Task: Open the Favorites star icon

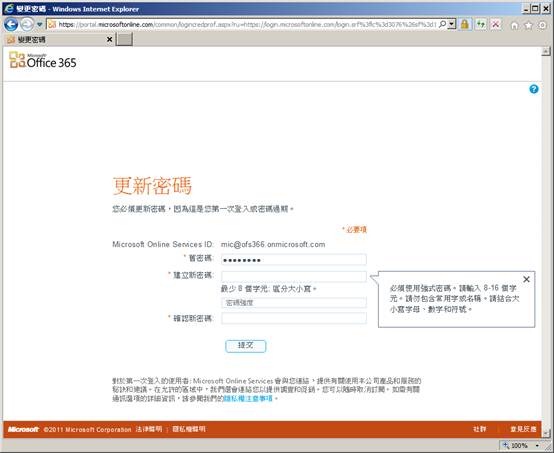Action: click(529, 25)
